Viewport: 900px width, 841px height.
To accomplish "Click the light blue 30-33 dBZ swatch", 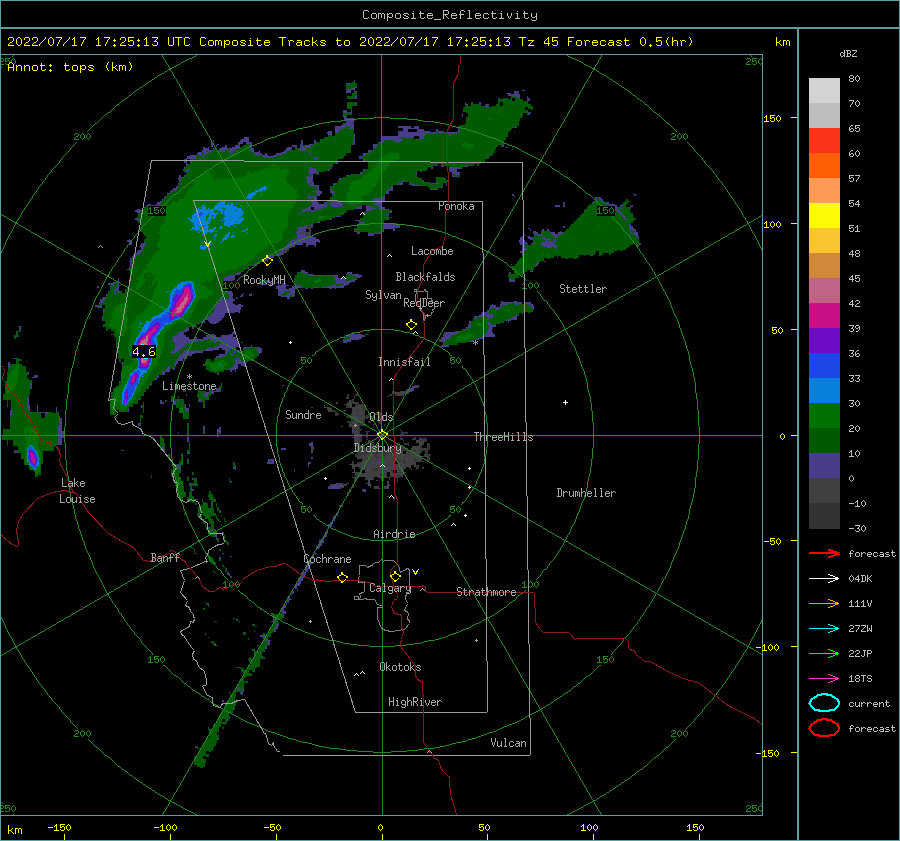I will click(824, 391).
